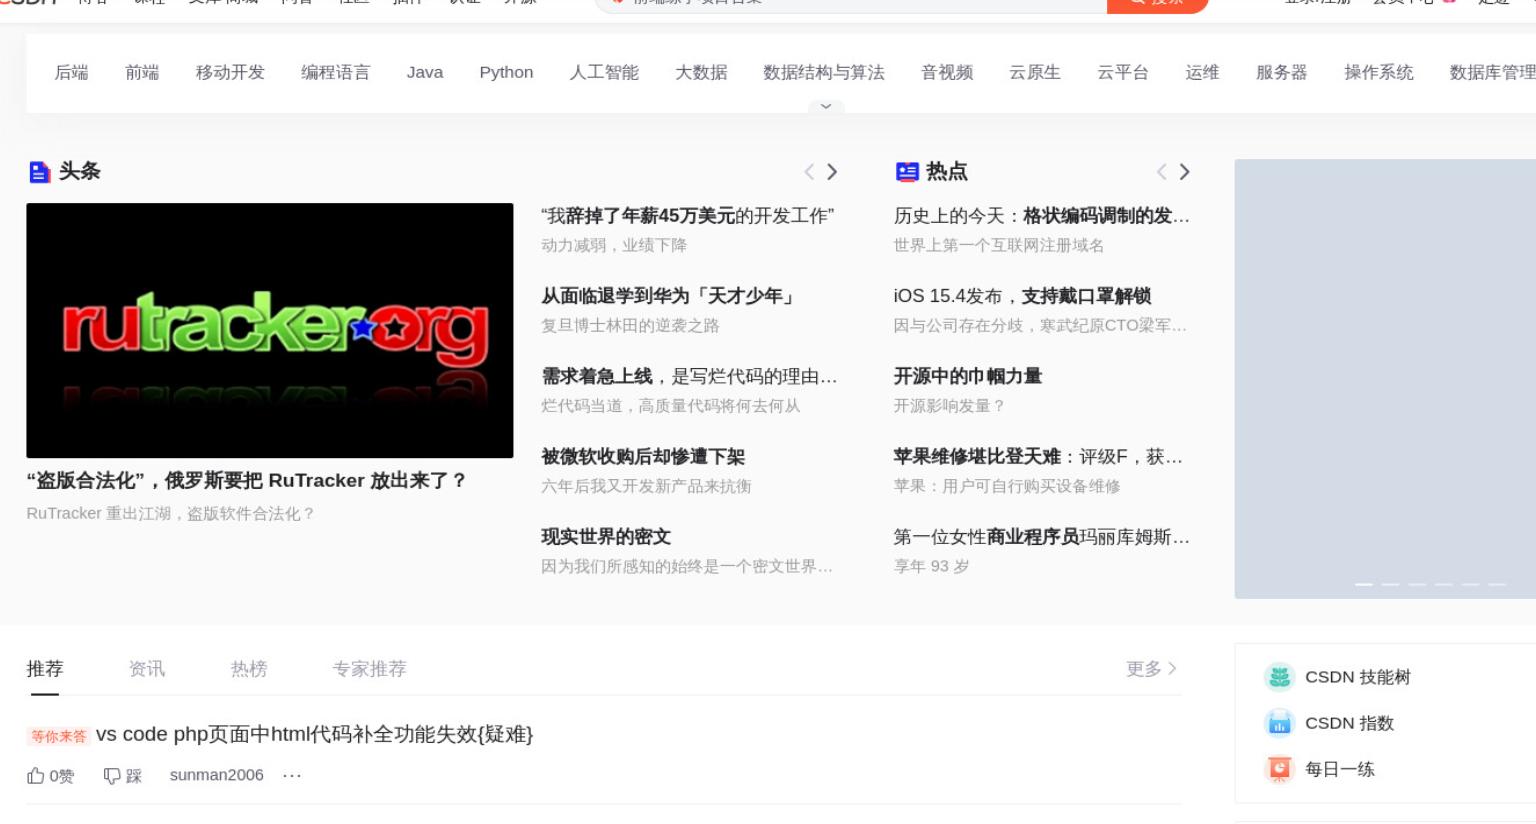This screenshot has height=824, width=1536.
Task: Open 需求着急上线 article
Action: click(689, 376)
